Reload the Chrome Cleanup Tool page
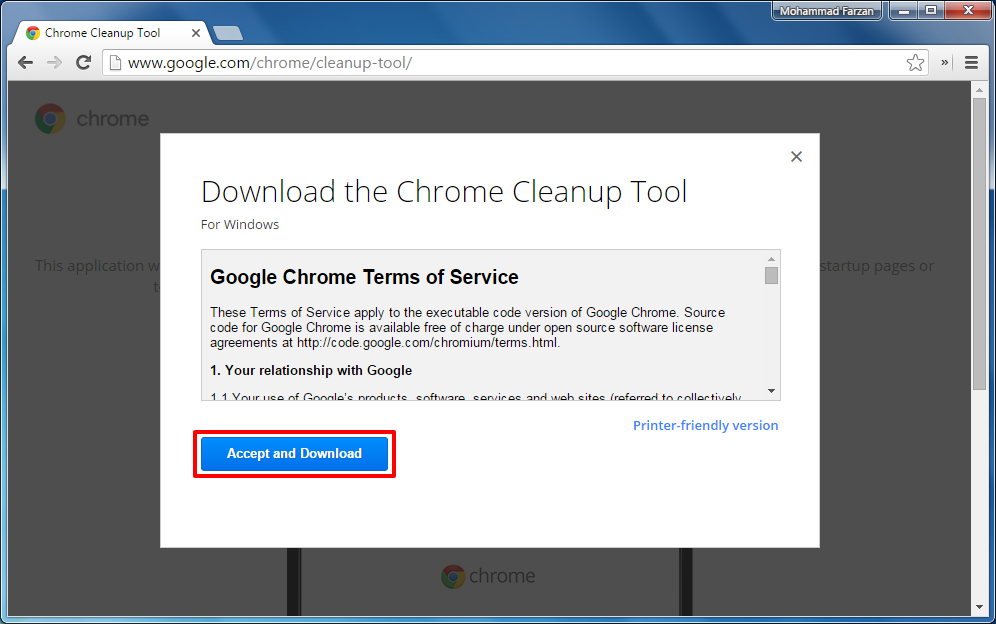The image size is (996, 624). (83, 62)
